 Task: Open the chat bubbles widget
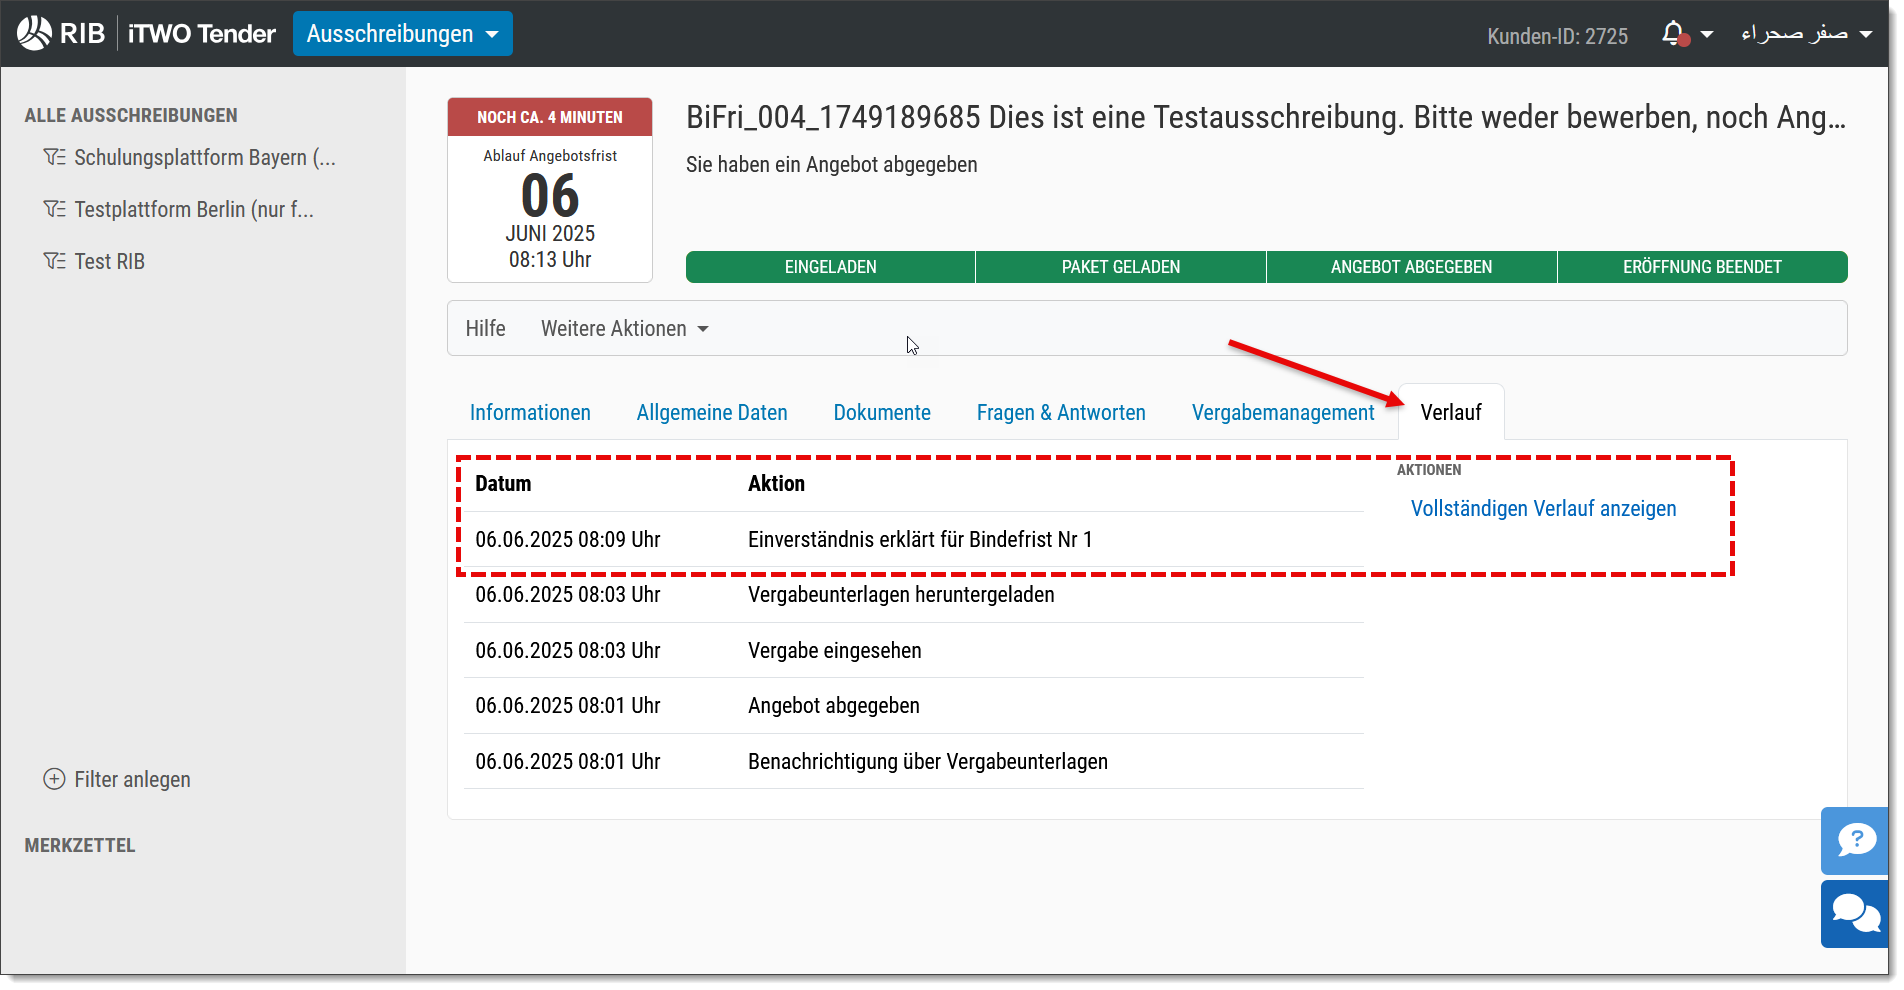click(1855, 914)
